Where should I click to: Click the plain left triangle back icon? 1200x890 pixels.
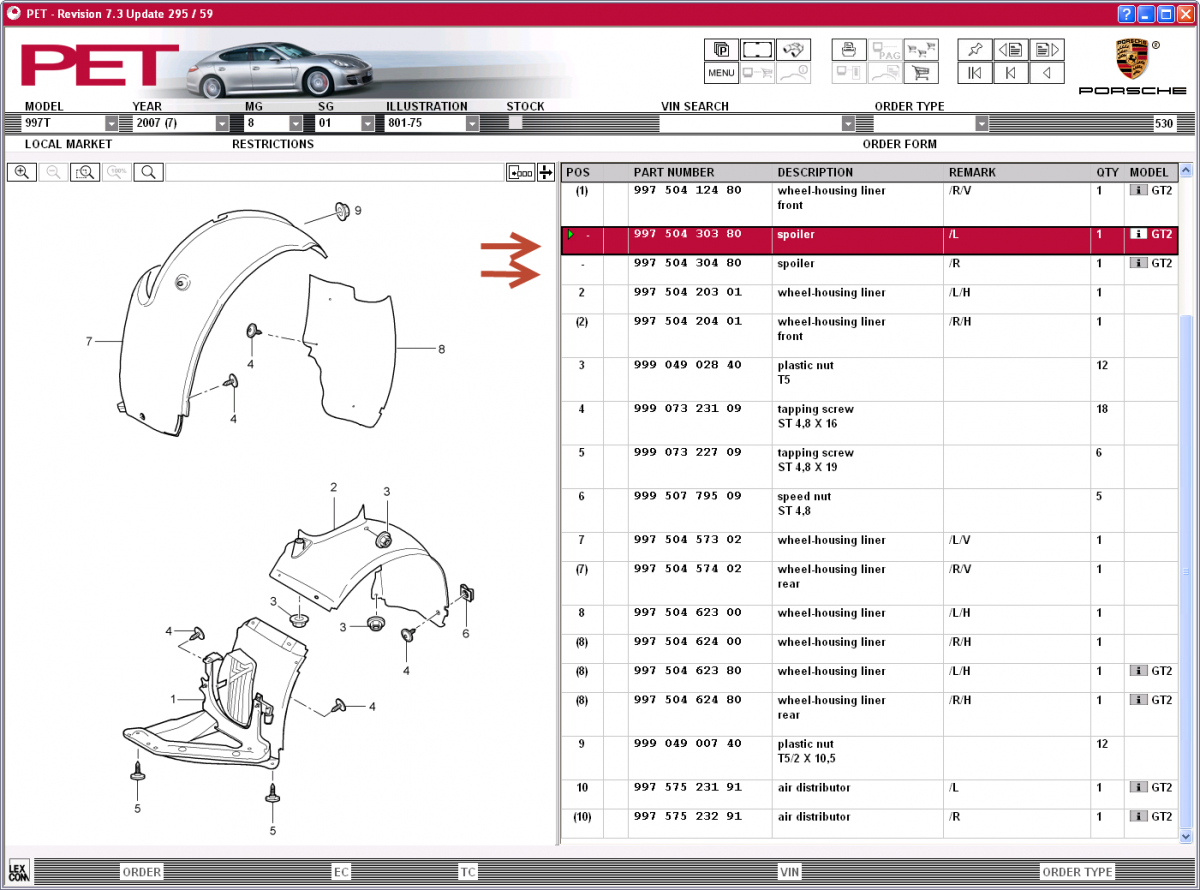pyautogui.click(x=1047, y=73)
